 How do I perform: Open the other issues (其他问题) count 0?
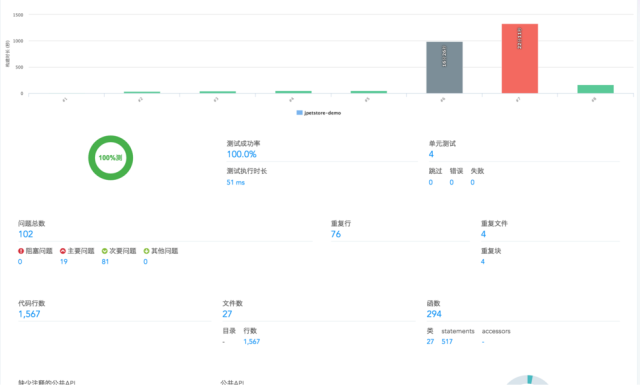pos(145,262)
